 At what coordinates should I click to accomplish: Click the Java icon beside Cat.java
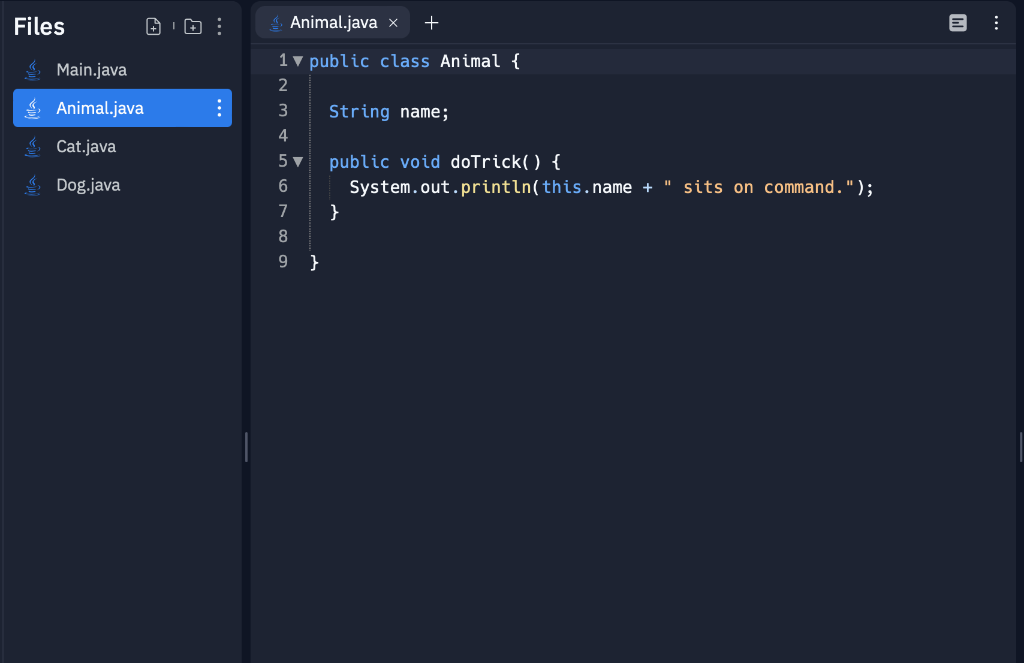pos(33,146)
